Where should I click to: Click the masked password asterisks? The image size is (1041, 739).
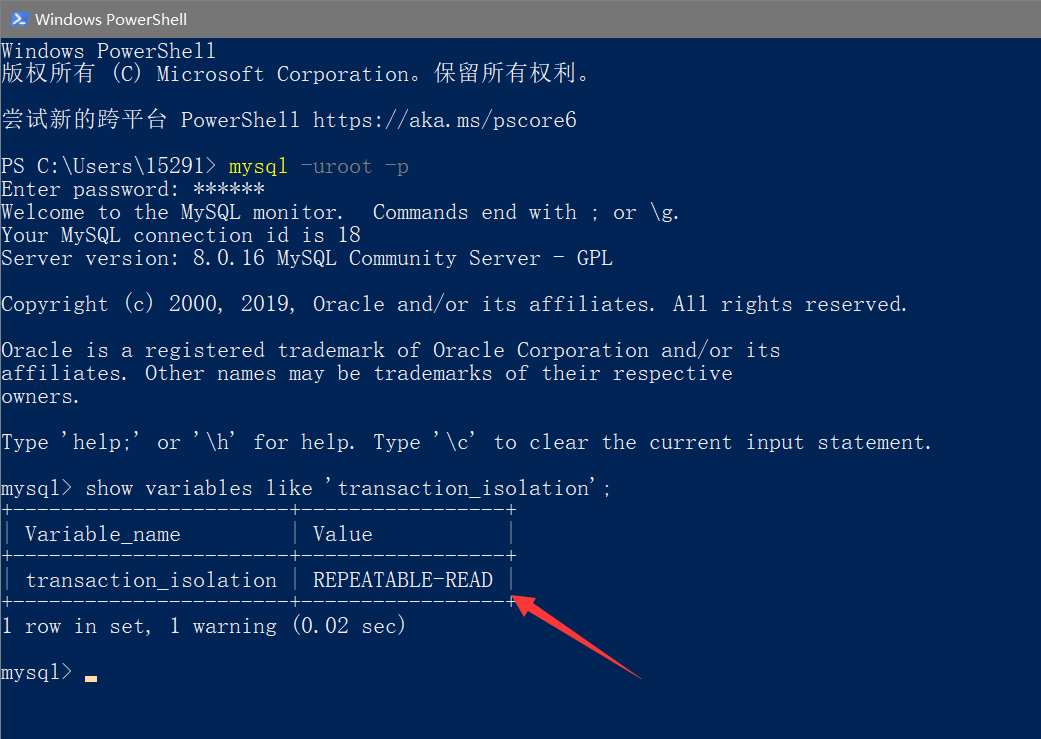click(x=229, y=189)
